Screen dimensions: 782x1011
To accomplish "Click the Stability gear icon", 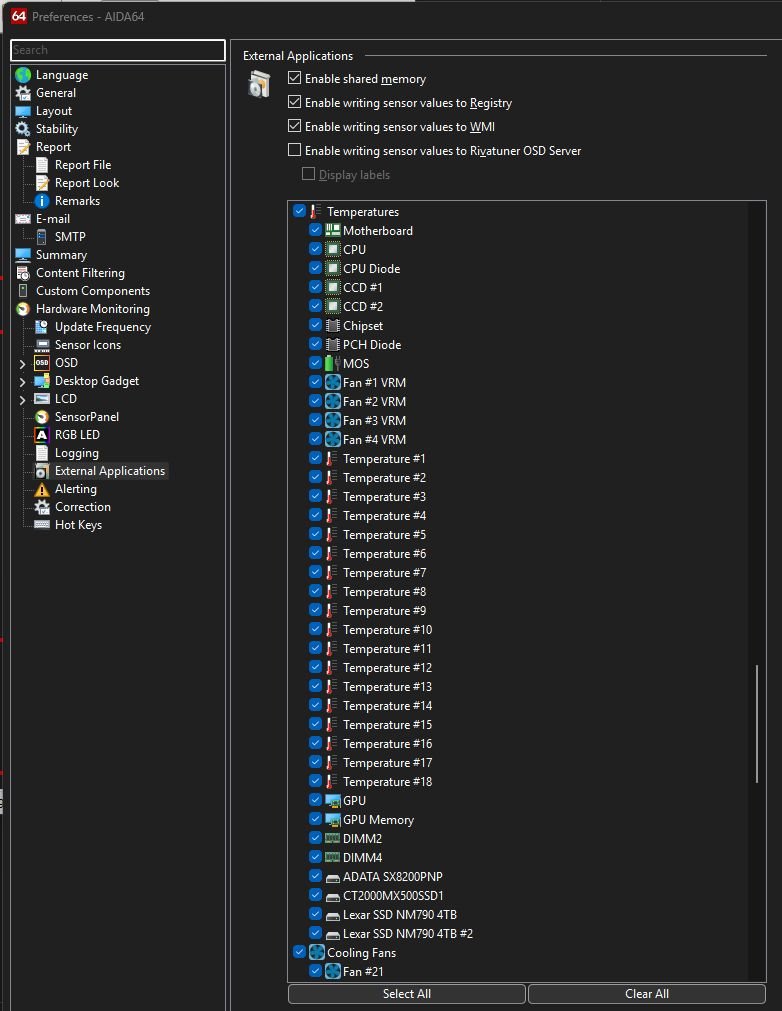I will click(23, 129).
